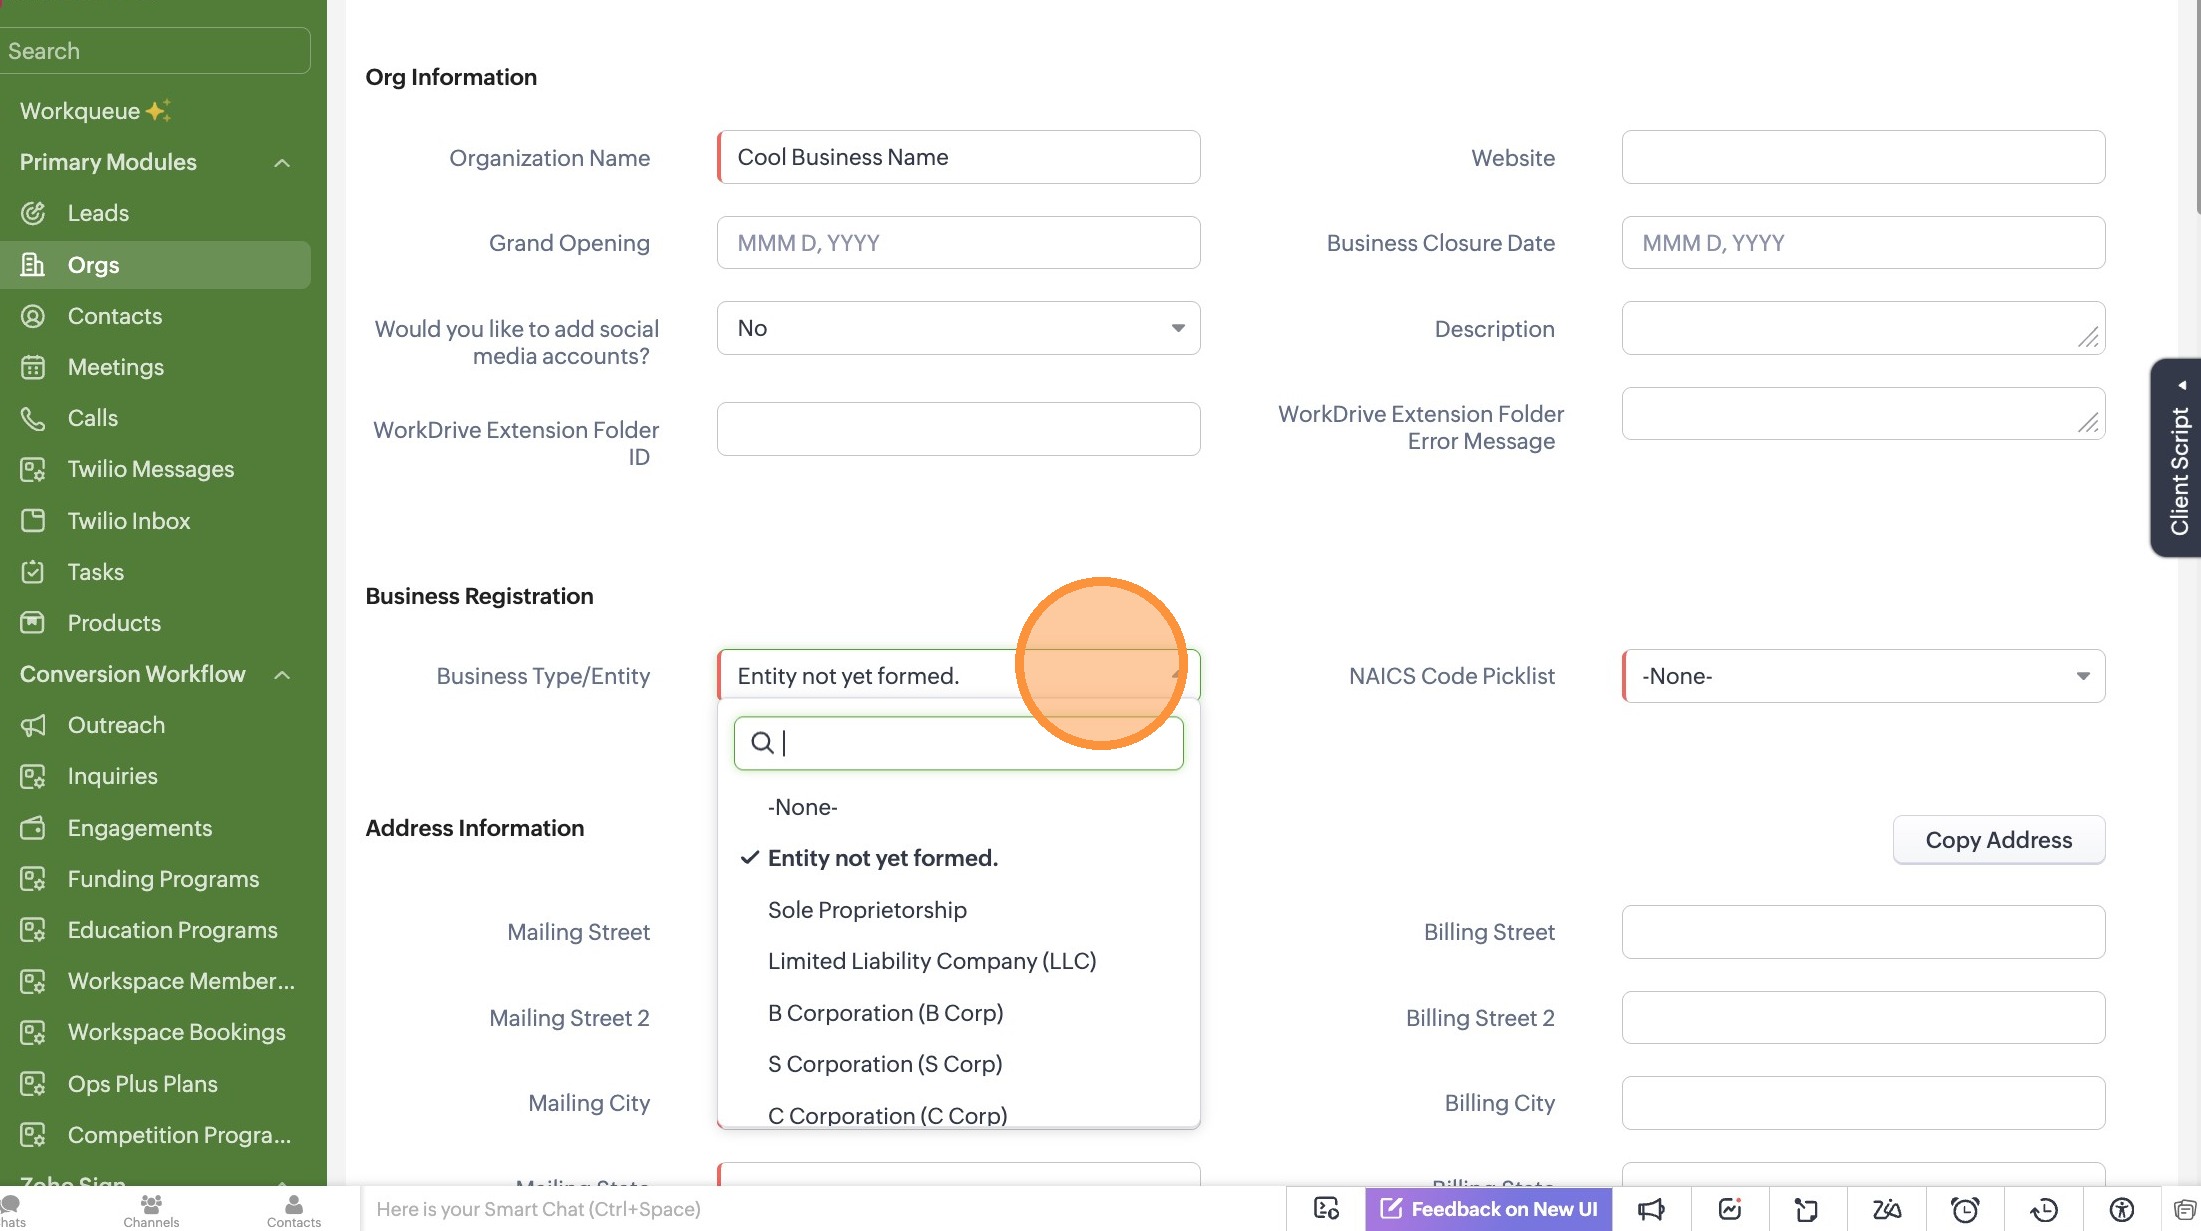Click the accessibility icon in bottom bar

tap(2121, 1209)
